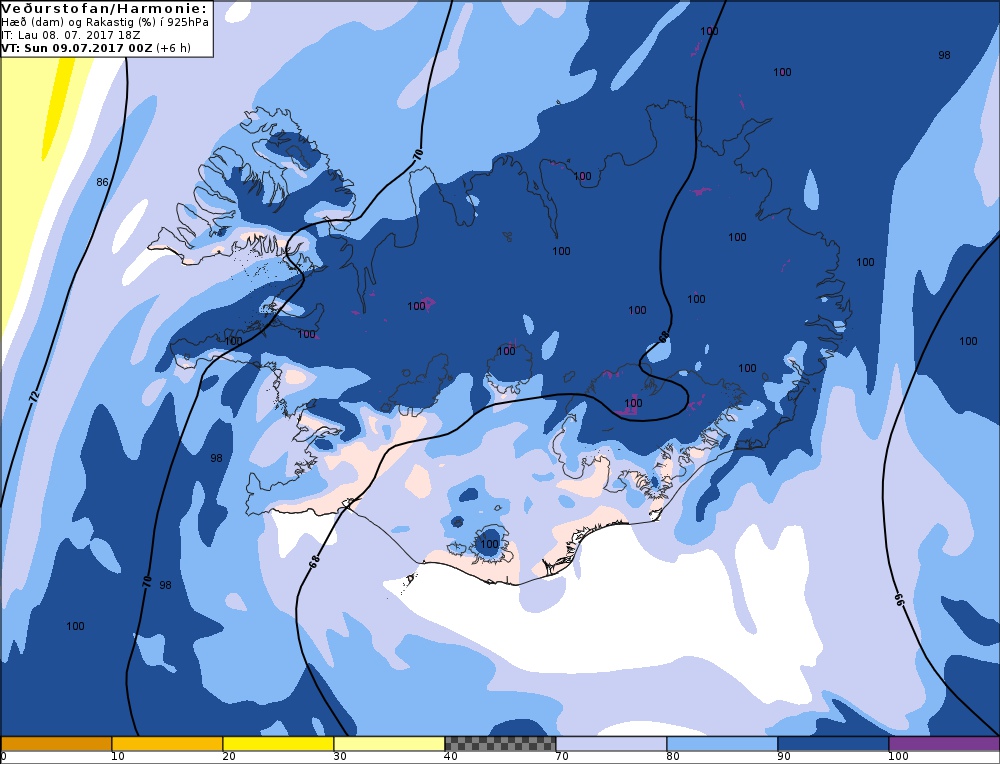Click the light blue 80–90 legend swatch
The image size is (1000, 764).
(722, 744)
